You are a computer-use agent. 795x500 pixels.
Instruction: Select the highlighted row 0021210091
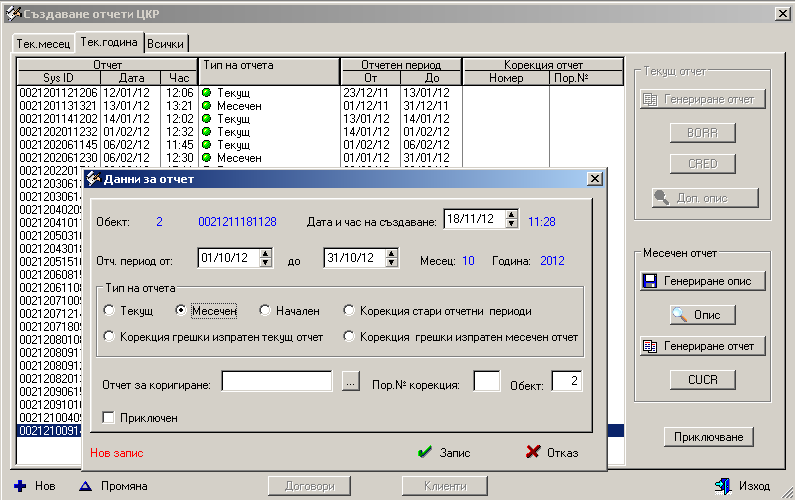point(50,431)
